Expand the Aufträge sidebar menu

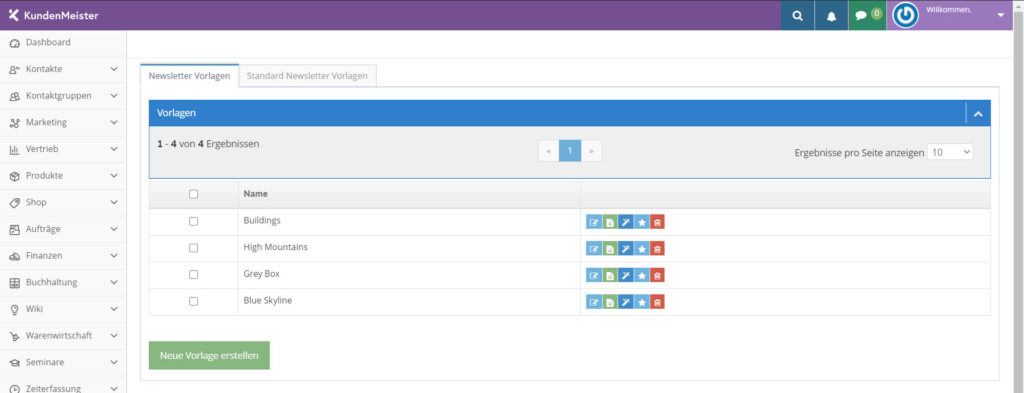(x=63, y=230)
